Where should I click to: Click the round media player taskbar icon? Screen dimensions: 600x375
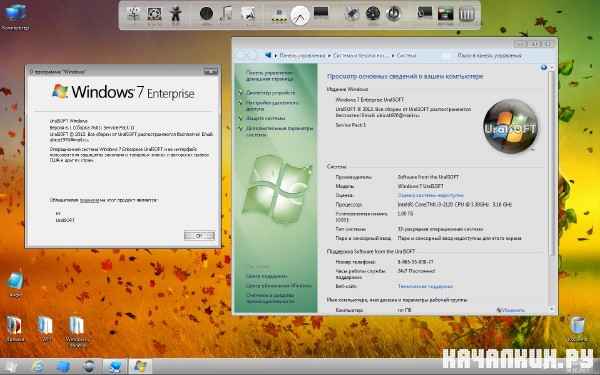point(89,367)
